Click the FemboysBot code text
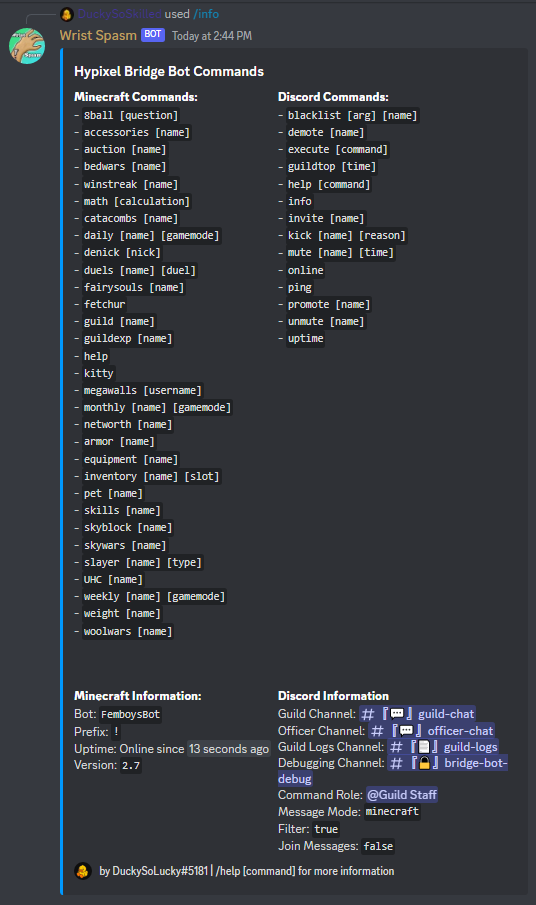The width and height of the screenshot is (536, 905). tap(130, 715)
